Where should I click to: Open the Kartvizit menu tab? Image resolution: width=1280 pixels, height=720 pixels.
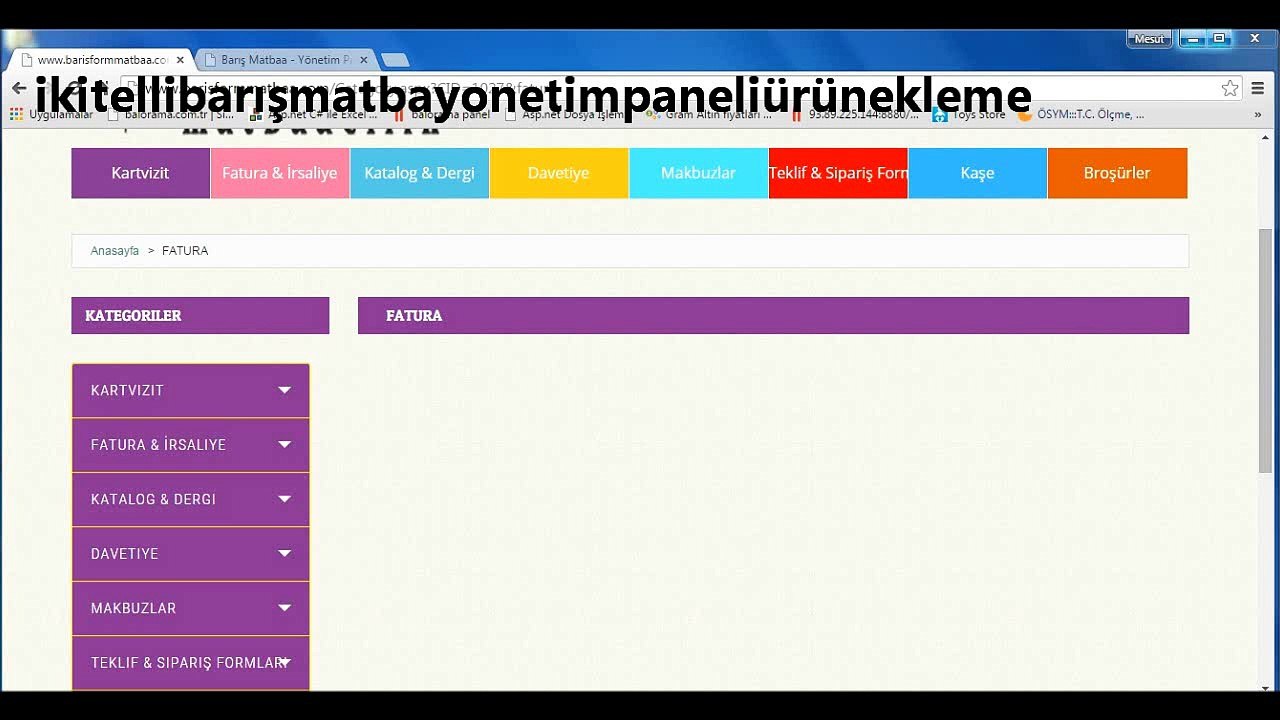(140, 173)
